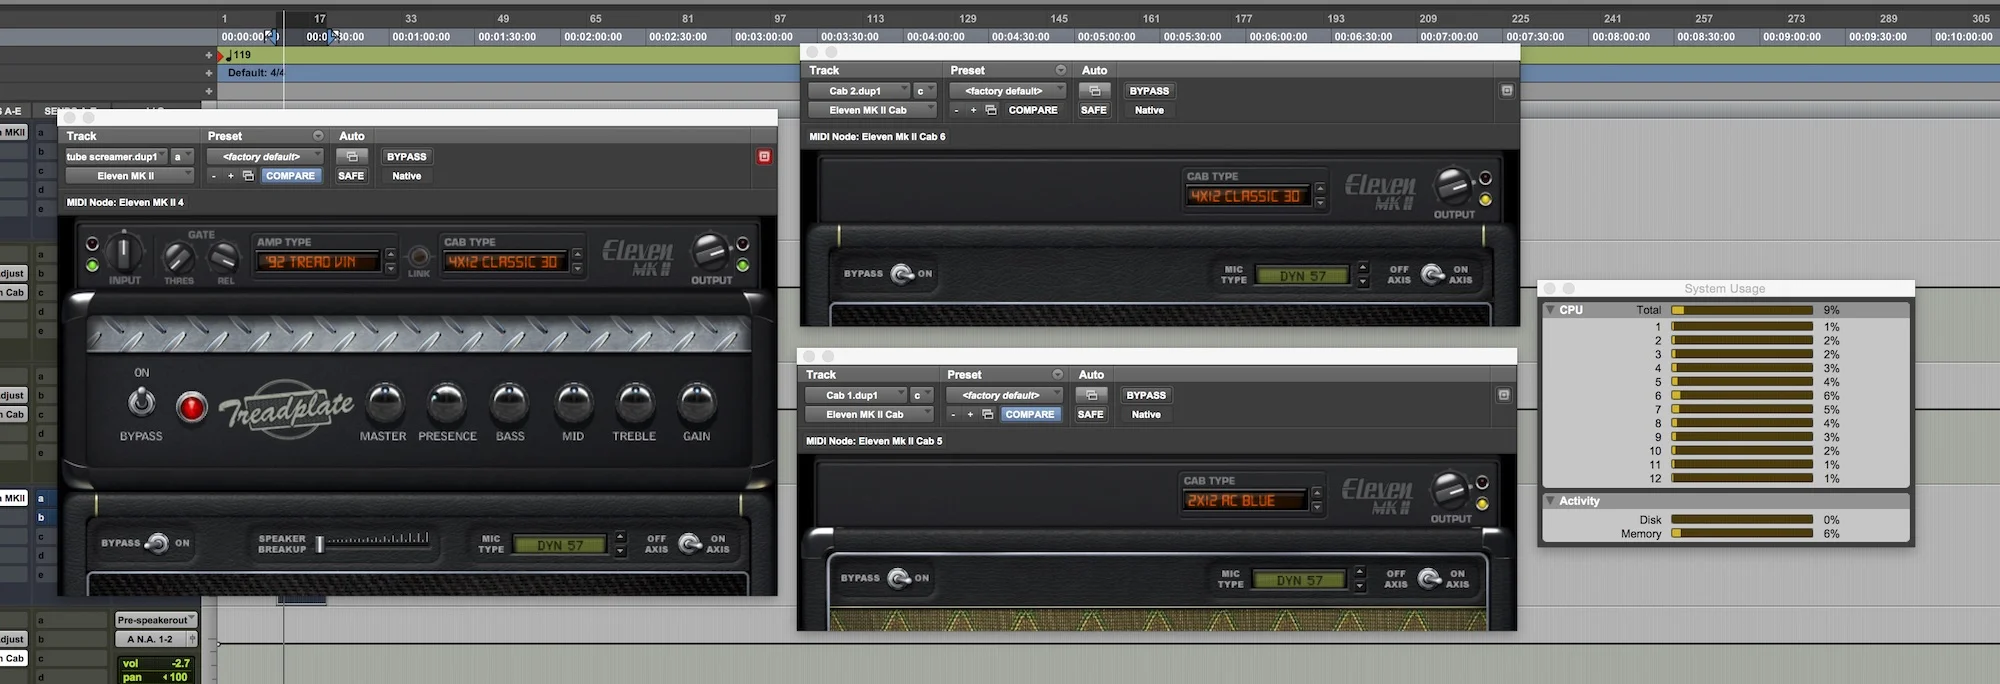Select next preset plus in Cab 2.dup1 window
2000x684 pixels.
pos(973,110)
